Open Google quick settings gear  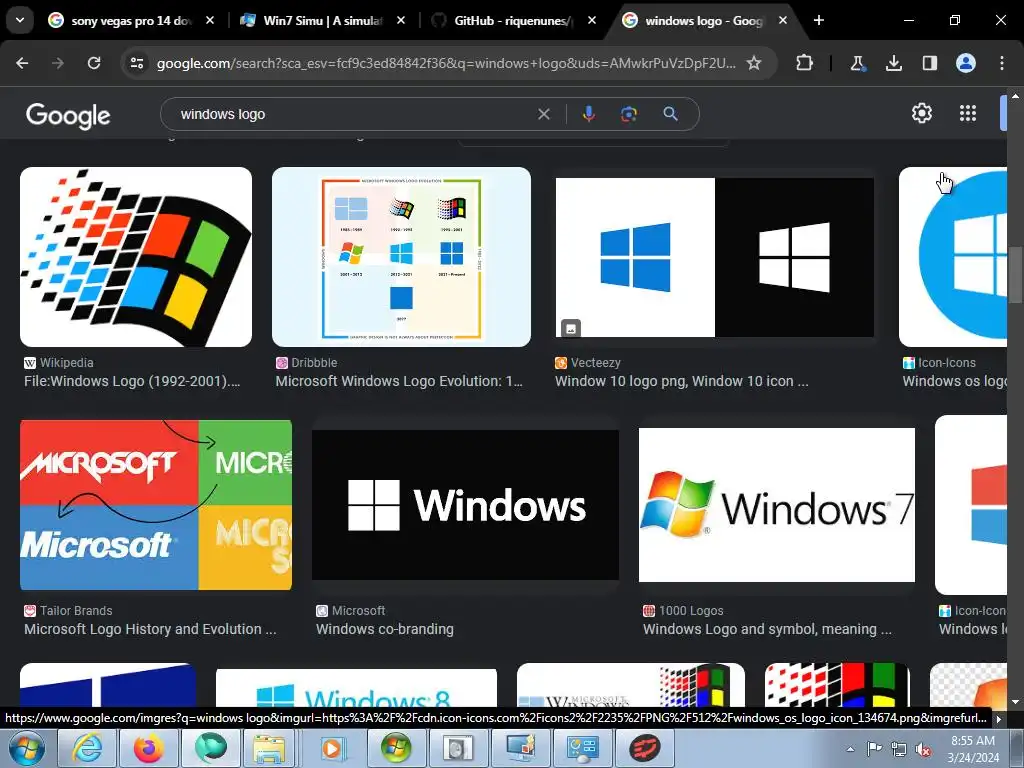point(921,114)
